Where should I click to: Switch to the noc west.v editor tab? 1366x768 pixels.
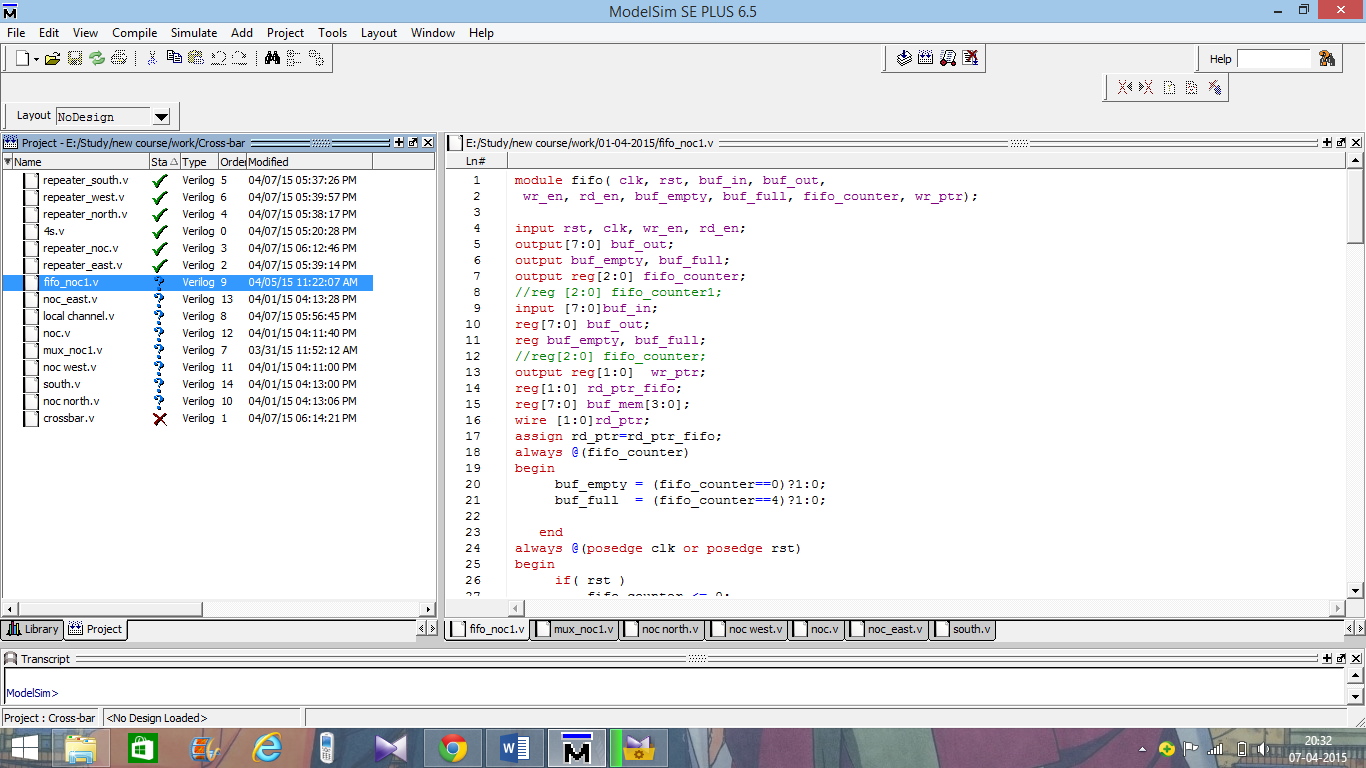747,629
